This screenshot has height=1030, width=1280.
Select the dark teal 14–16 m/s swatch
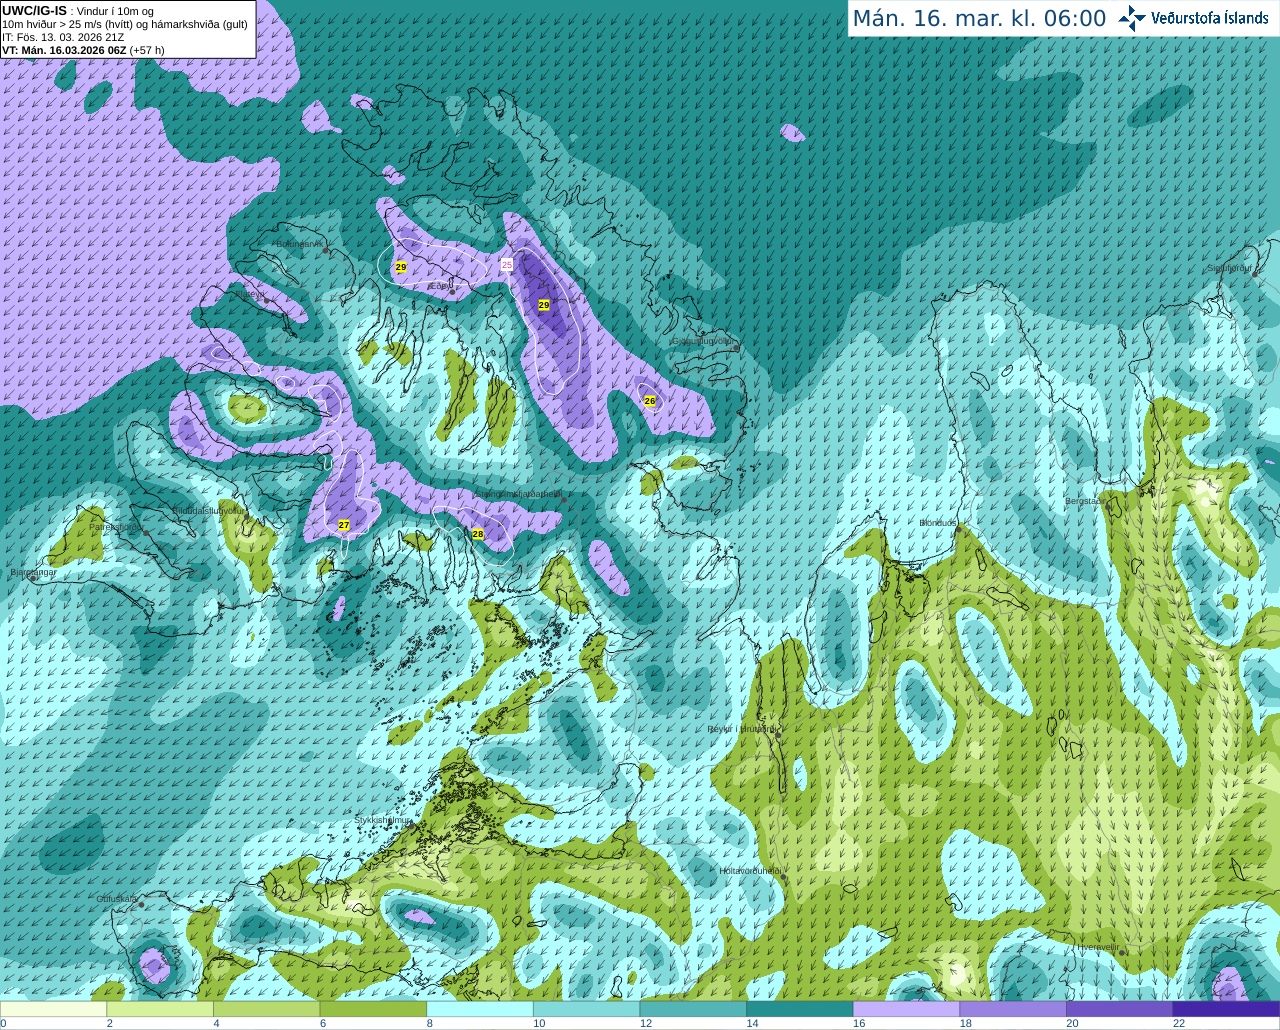(799, 1009)
